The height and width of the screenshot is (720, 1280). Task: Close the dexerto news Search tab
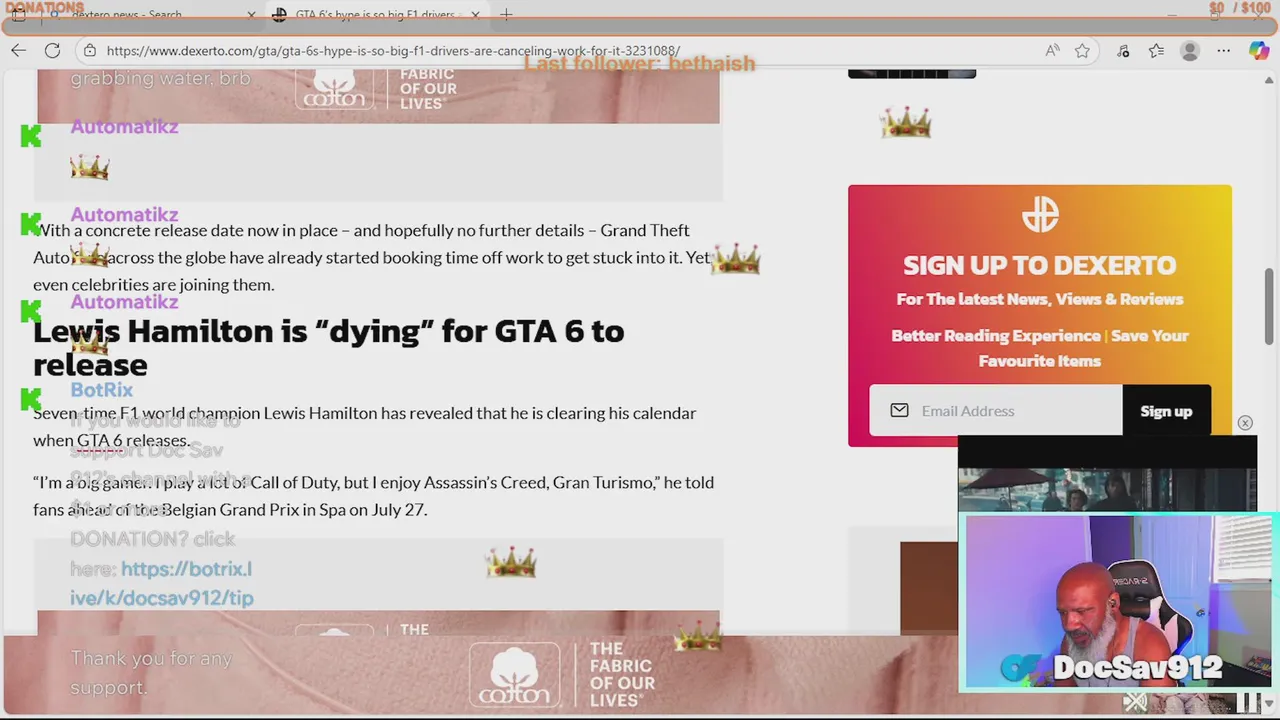251,15
